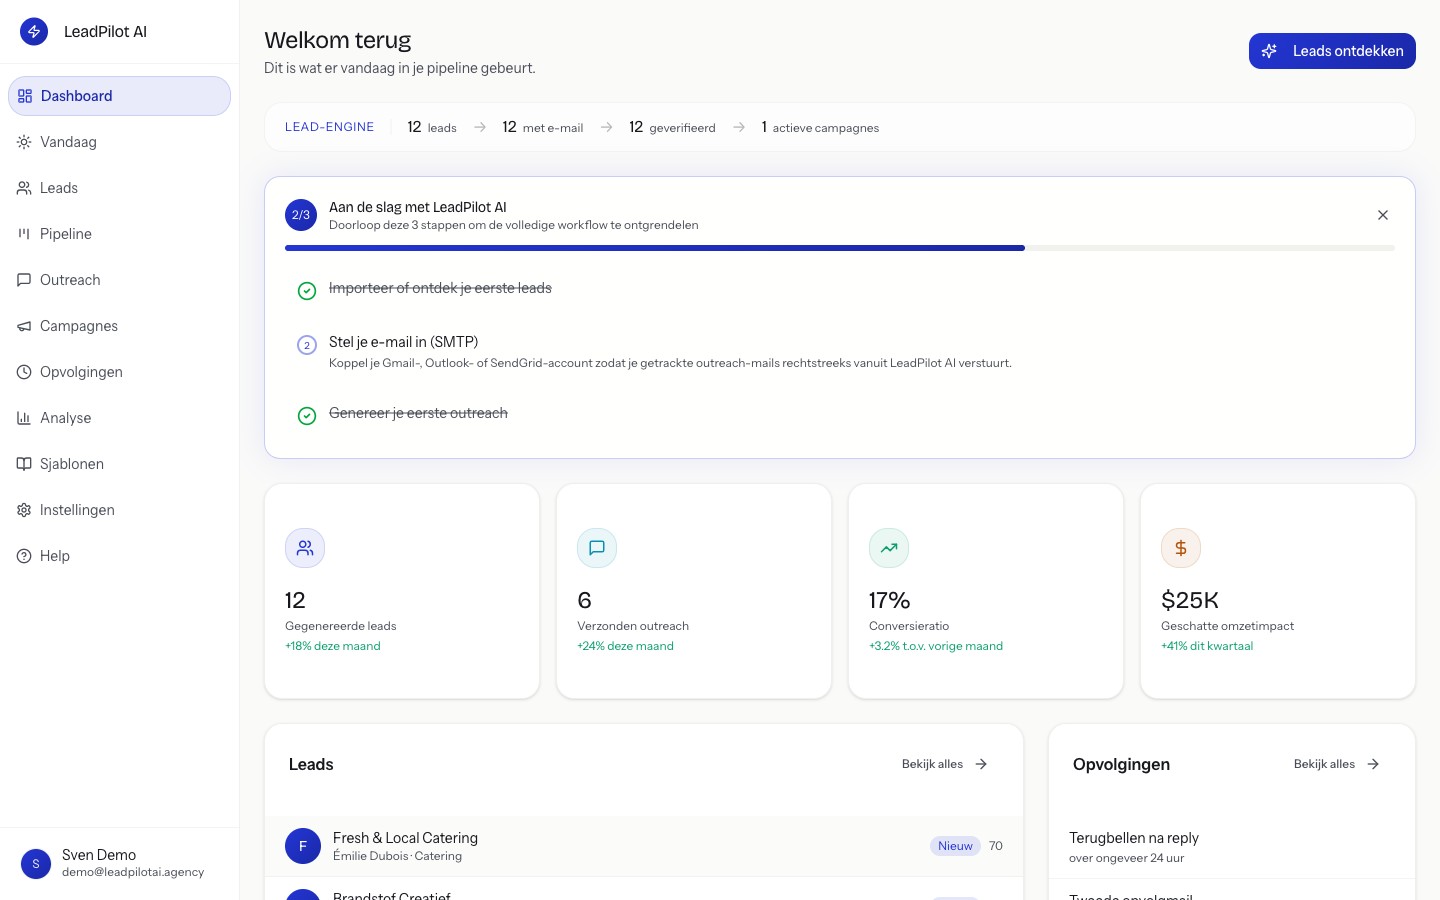This screenshot has width=1440, height=900.
Task: Click the dollar icon on Geschatte omzetimpact card
Action: coord(1181,548)
